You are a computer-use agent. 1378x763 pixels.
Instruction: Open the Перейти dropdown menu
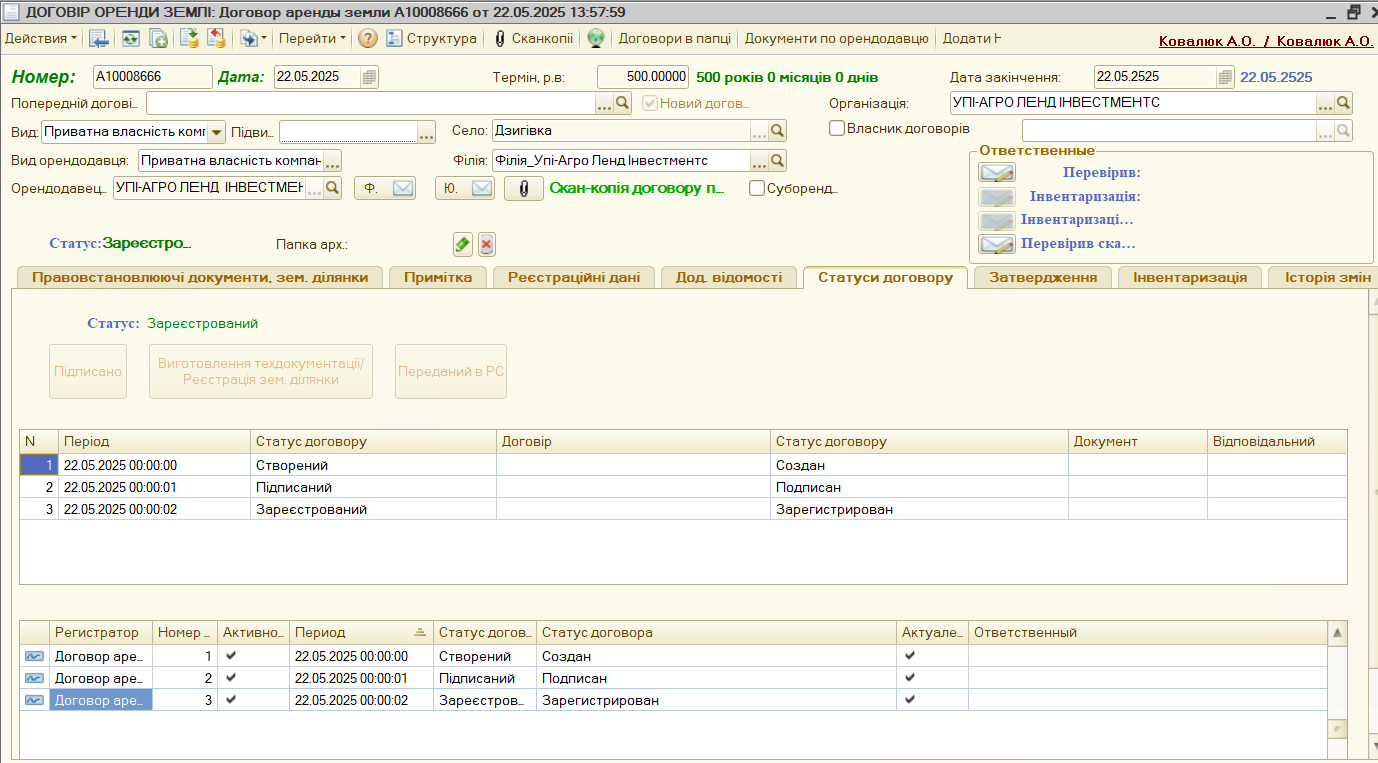pos(312,39)
